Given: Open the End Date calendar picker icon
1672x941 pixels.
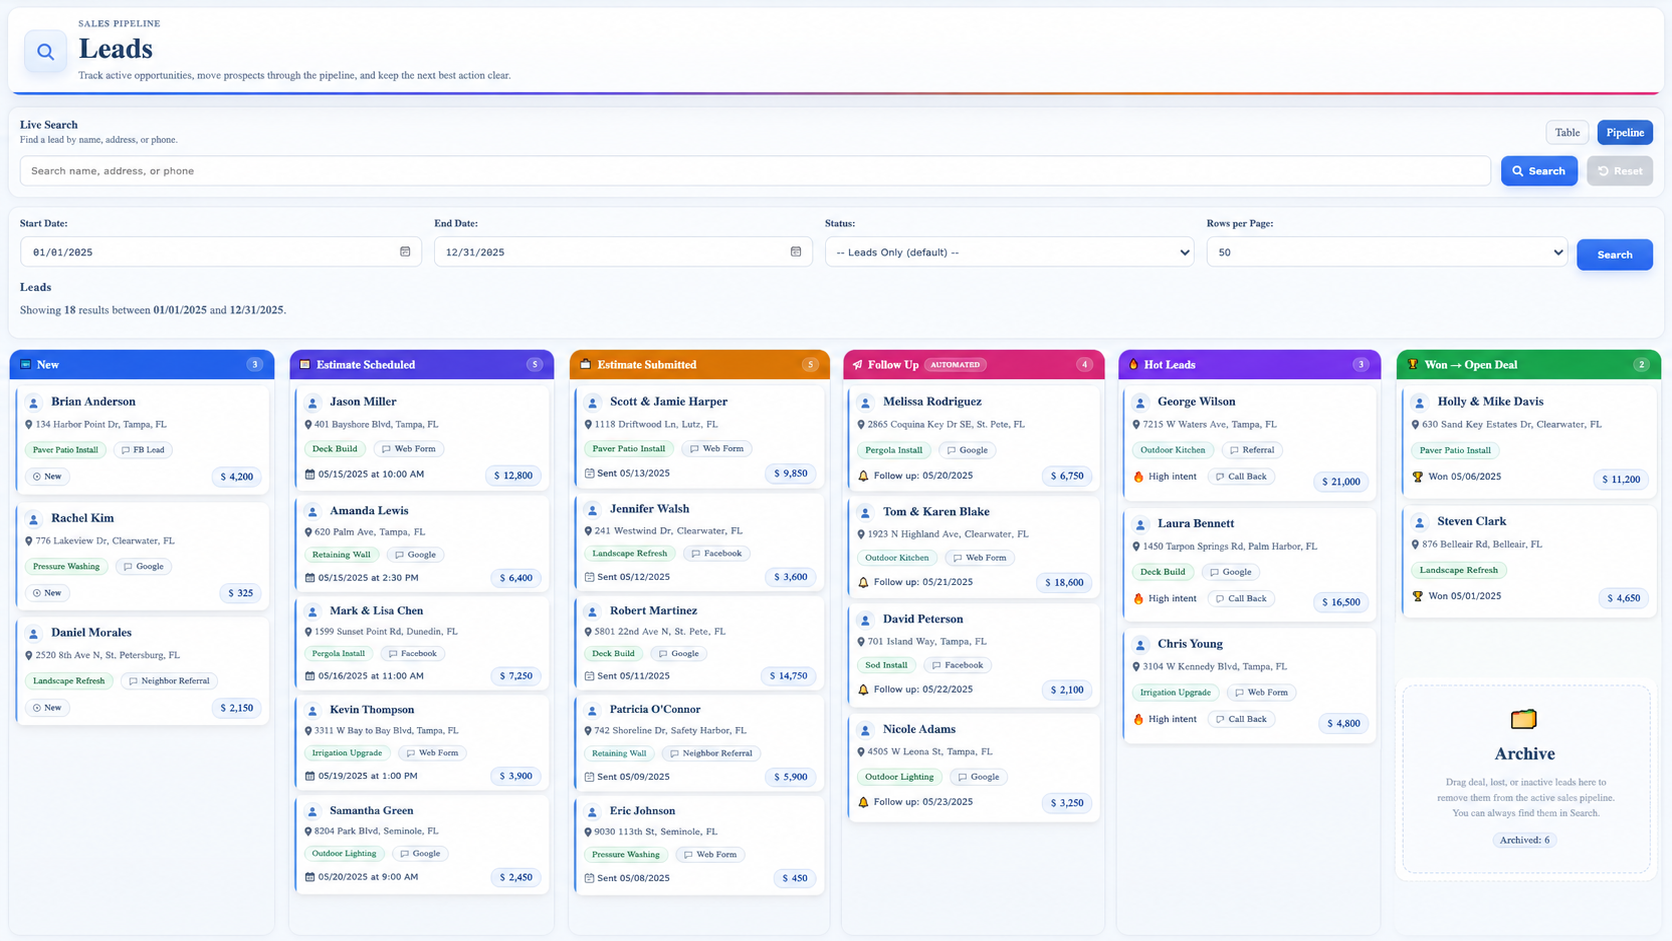Looking at the screenshot, I should point(796,252).
